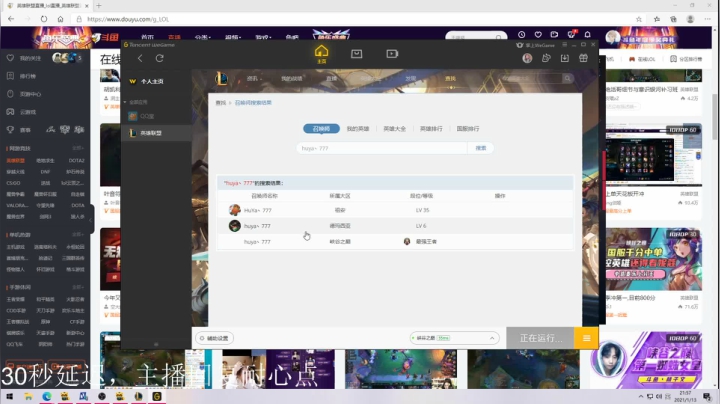
Task: Click the 查找 breadcrumb link
Action: coord(221,103)
